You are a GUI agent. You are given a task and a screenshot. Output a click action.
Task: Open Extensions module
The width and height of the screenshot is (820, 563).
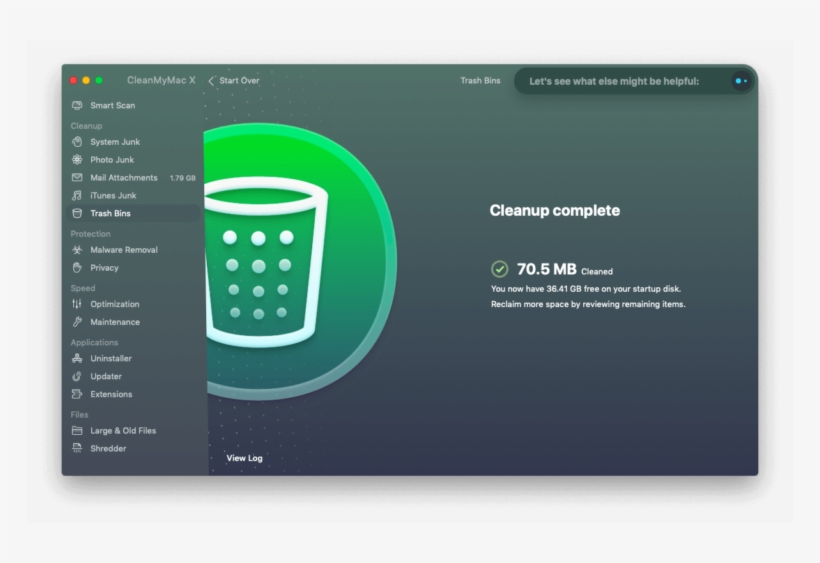tap(133, 394)
